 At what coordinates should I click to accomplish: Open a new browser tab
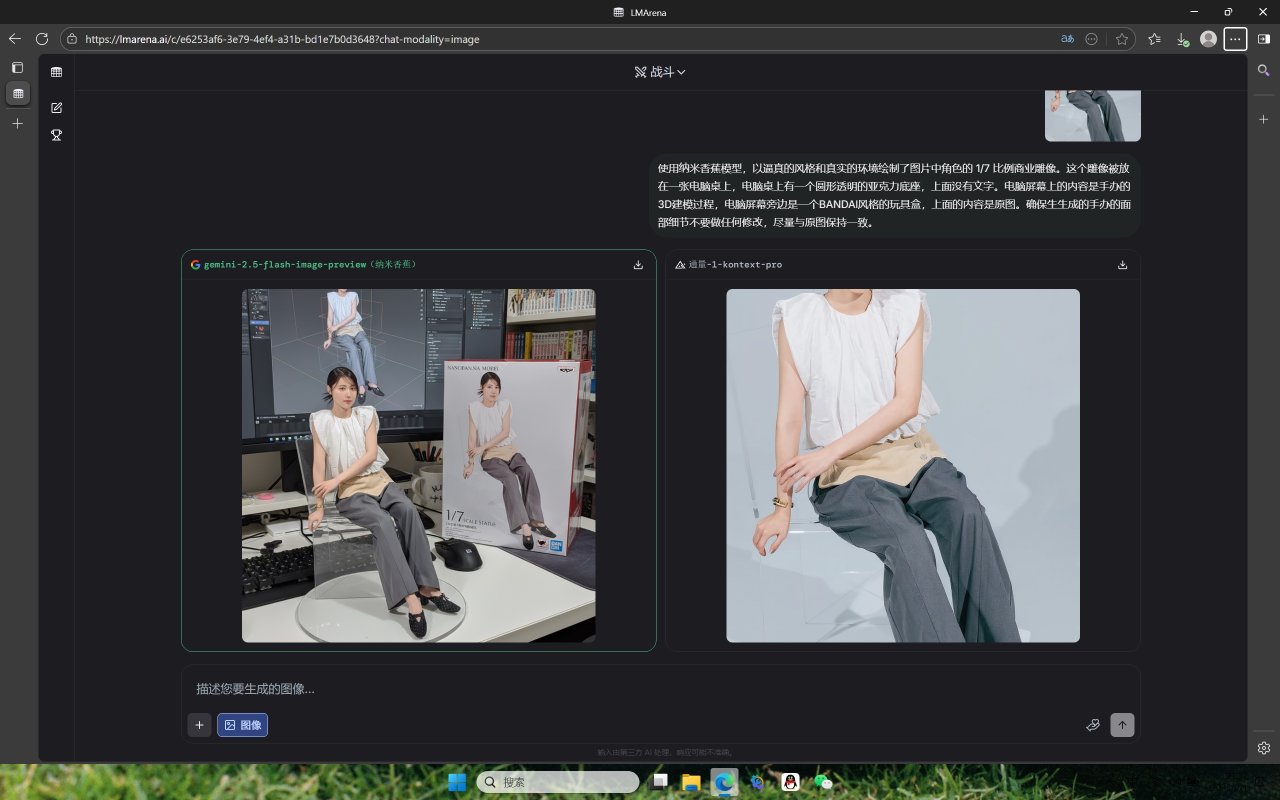(17, 123)
